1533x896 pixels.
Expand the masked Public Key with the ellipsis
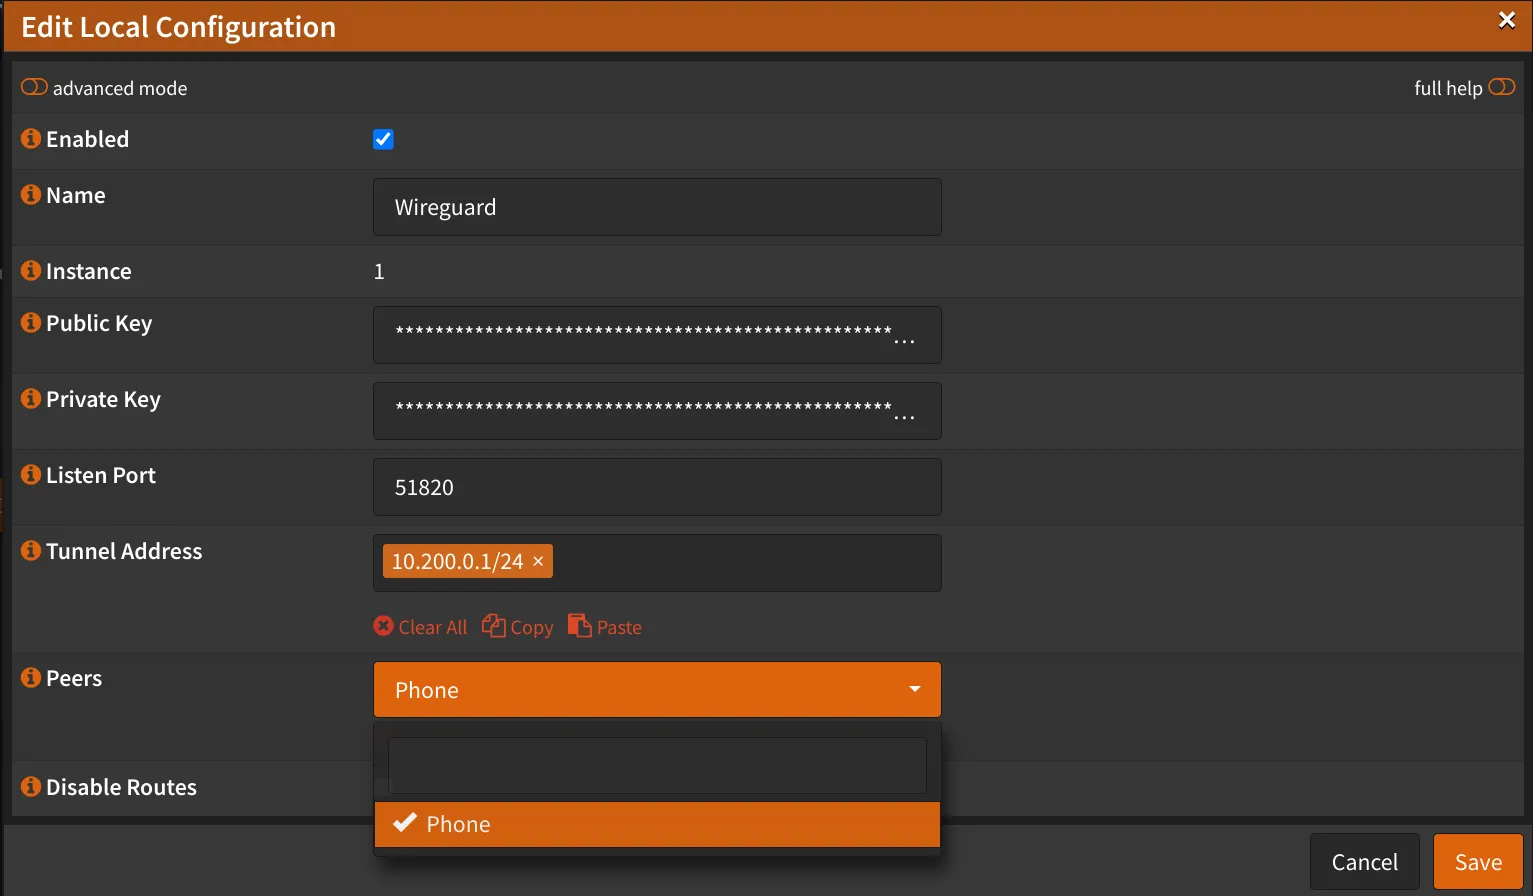[905, 341]
